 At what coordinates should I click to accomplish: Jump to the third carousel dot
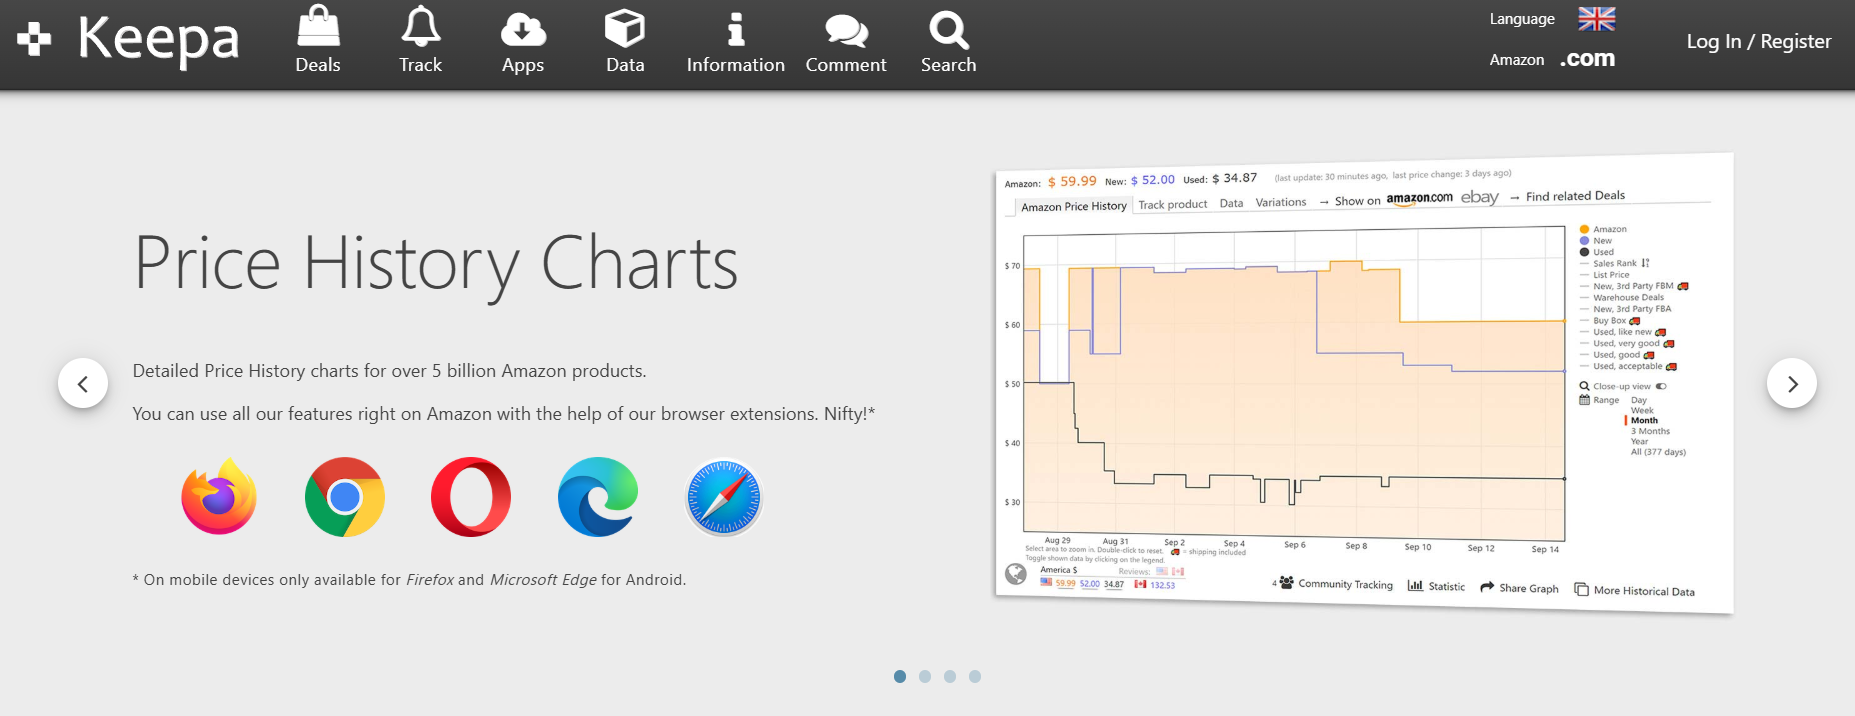(x=950, y=677)
